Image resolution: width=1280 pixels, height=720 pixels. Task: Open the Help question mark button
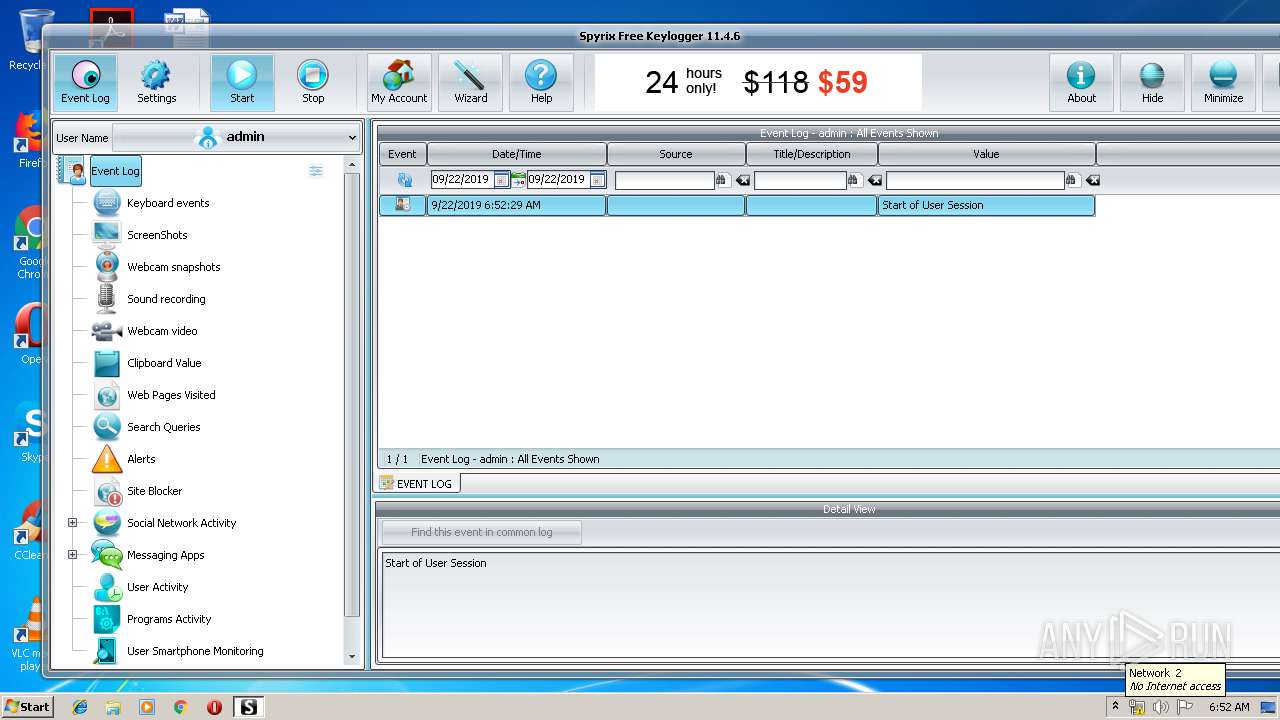pyautogui.click(x=541, y=82)
